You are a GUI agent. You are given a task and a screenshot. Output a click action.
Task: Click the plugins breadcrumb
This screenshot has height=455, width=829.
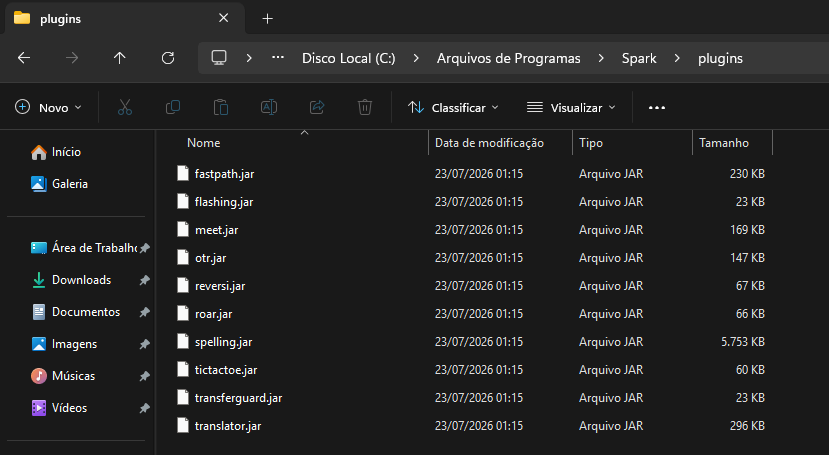coord(720,59)
